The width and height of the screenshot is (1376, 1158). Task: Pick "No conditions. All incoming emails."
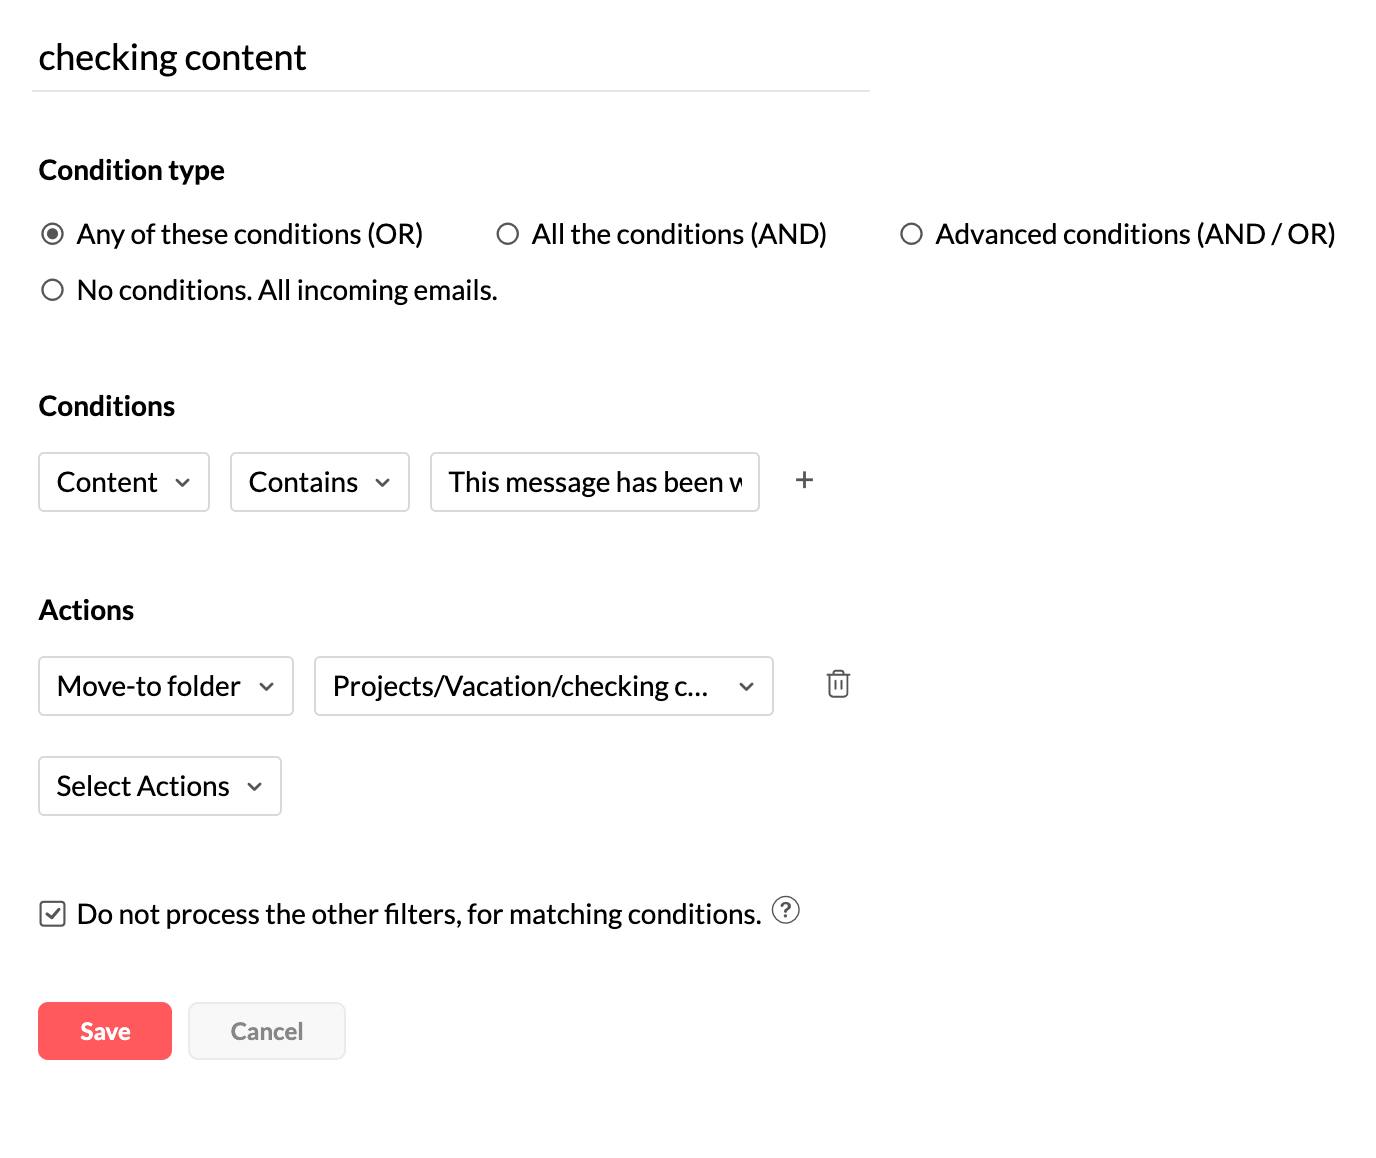pyautogui.click(x=52, y=289)
